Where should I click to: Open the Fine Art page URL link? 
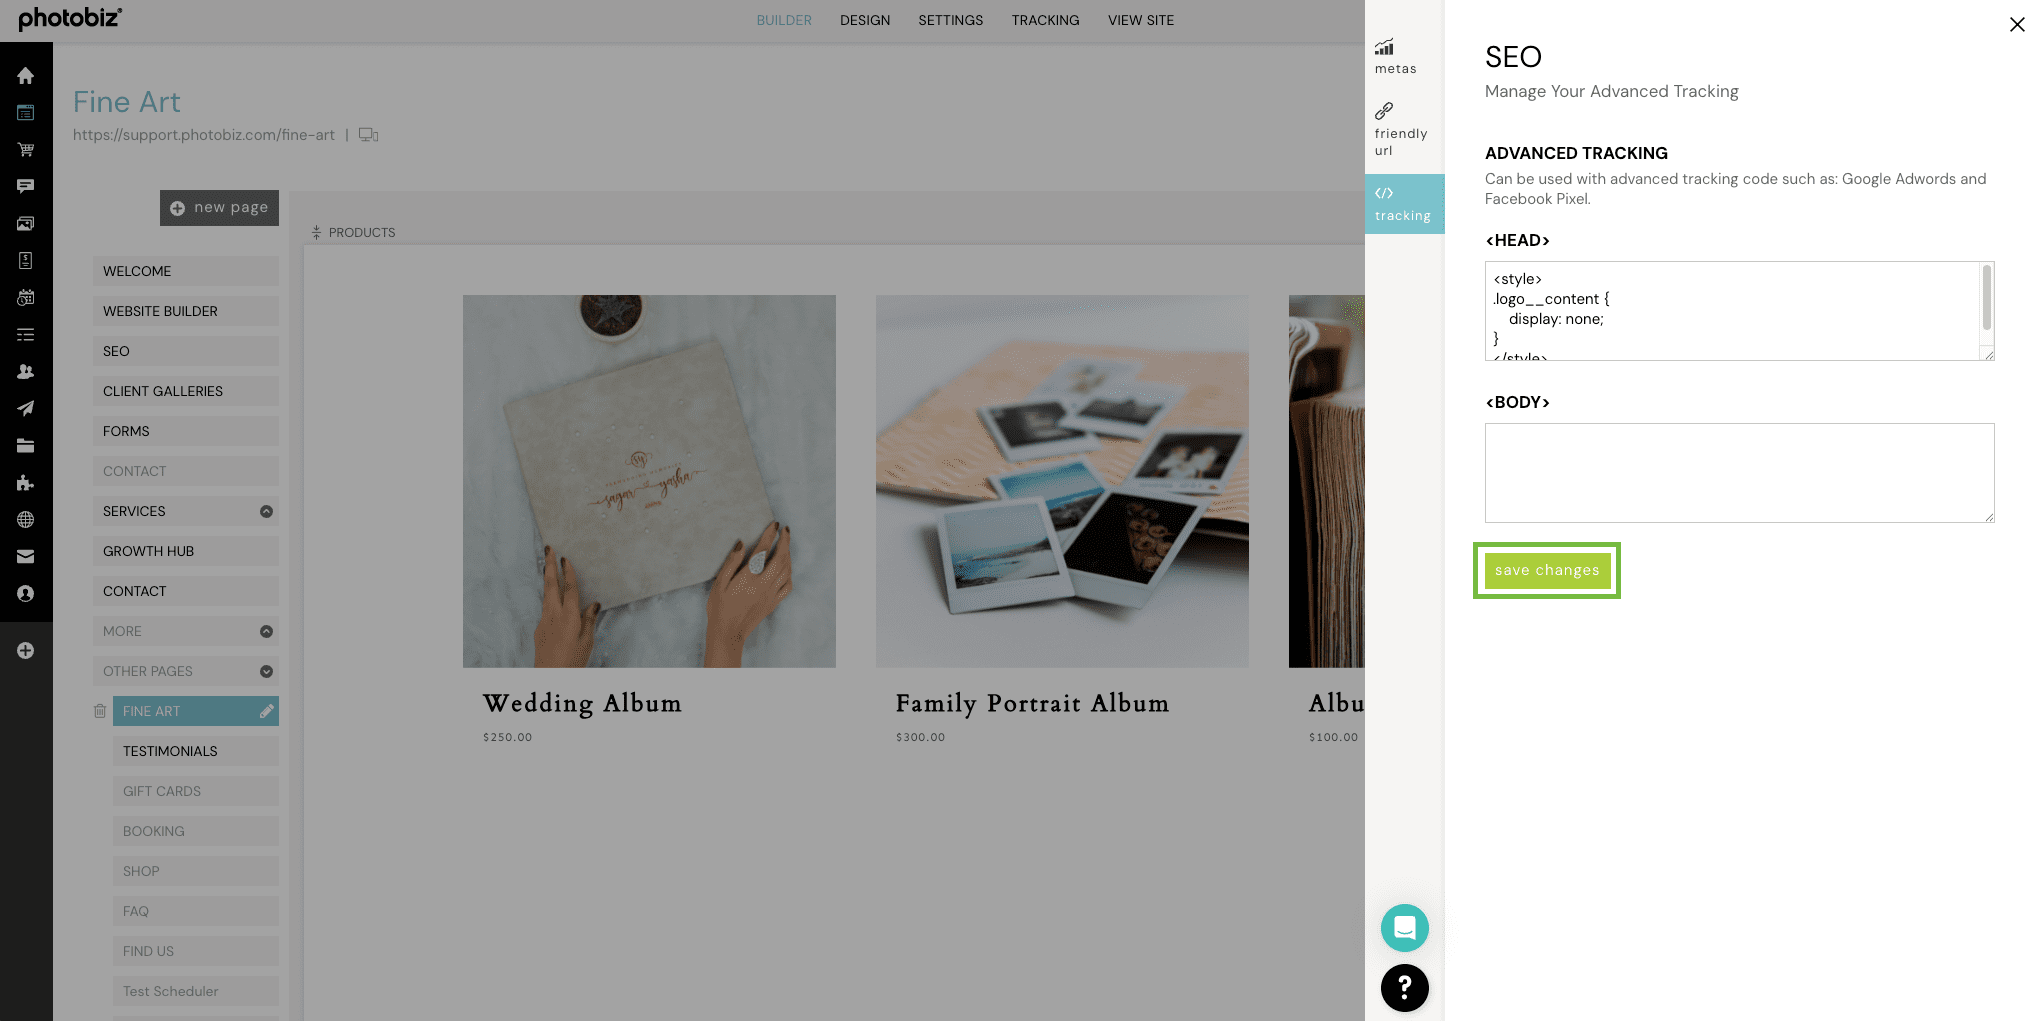pos(204,135)
